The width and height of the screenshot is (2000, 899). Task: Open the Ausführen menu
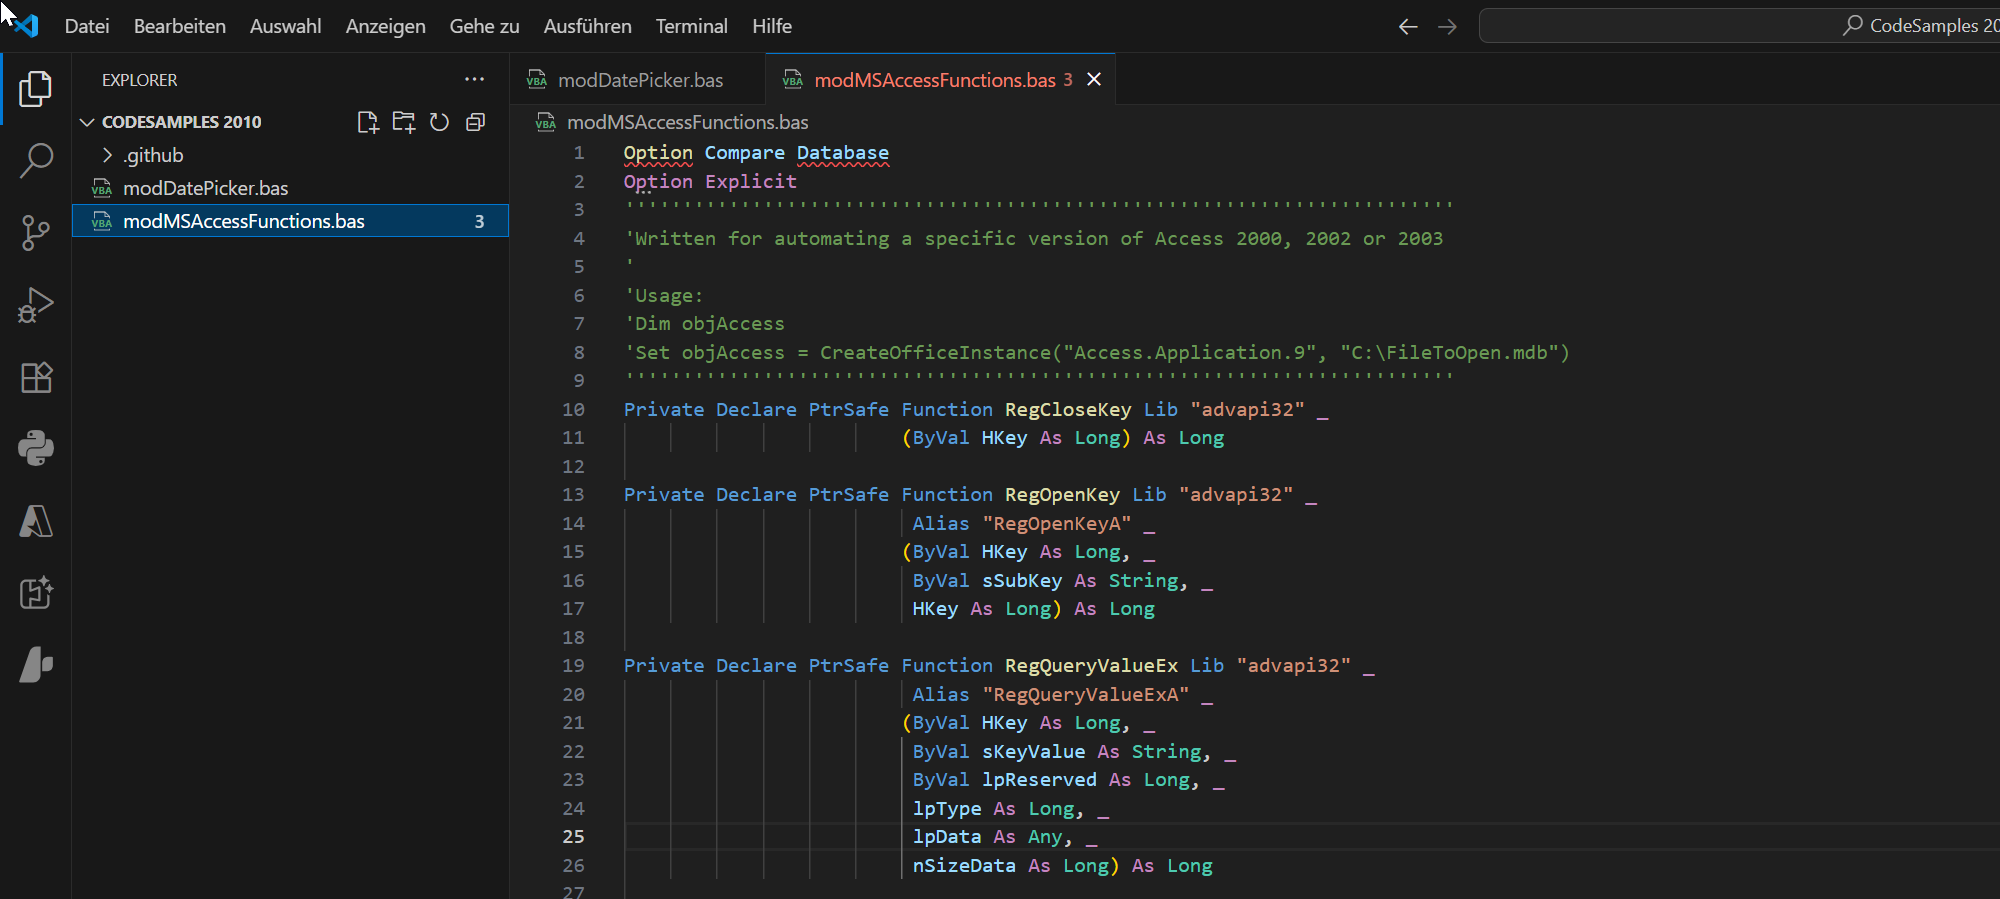point(587,26)
